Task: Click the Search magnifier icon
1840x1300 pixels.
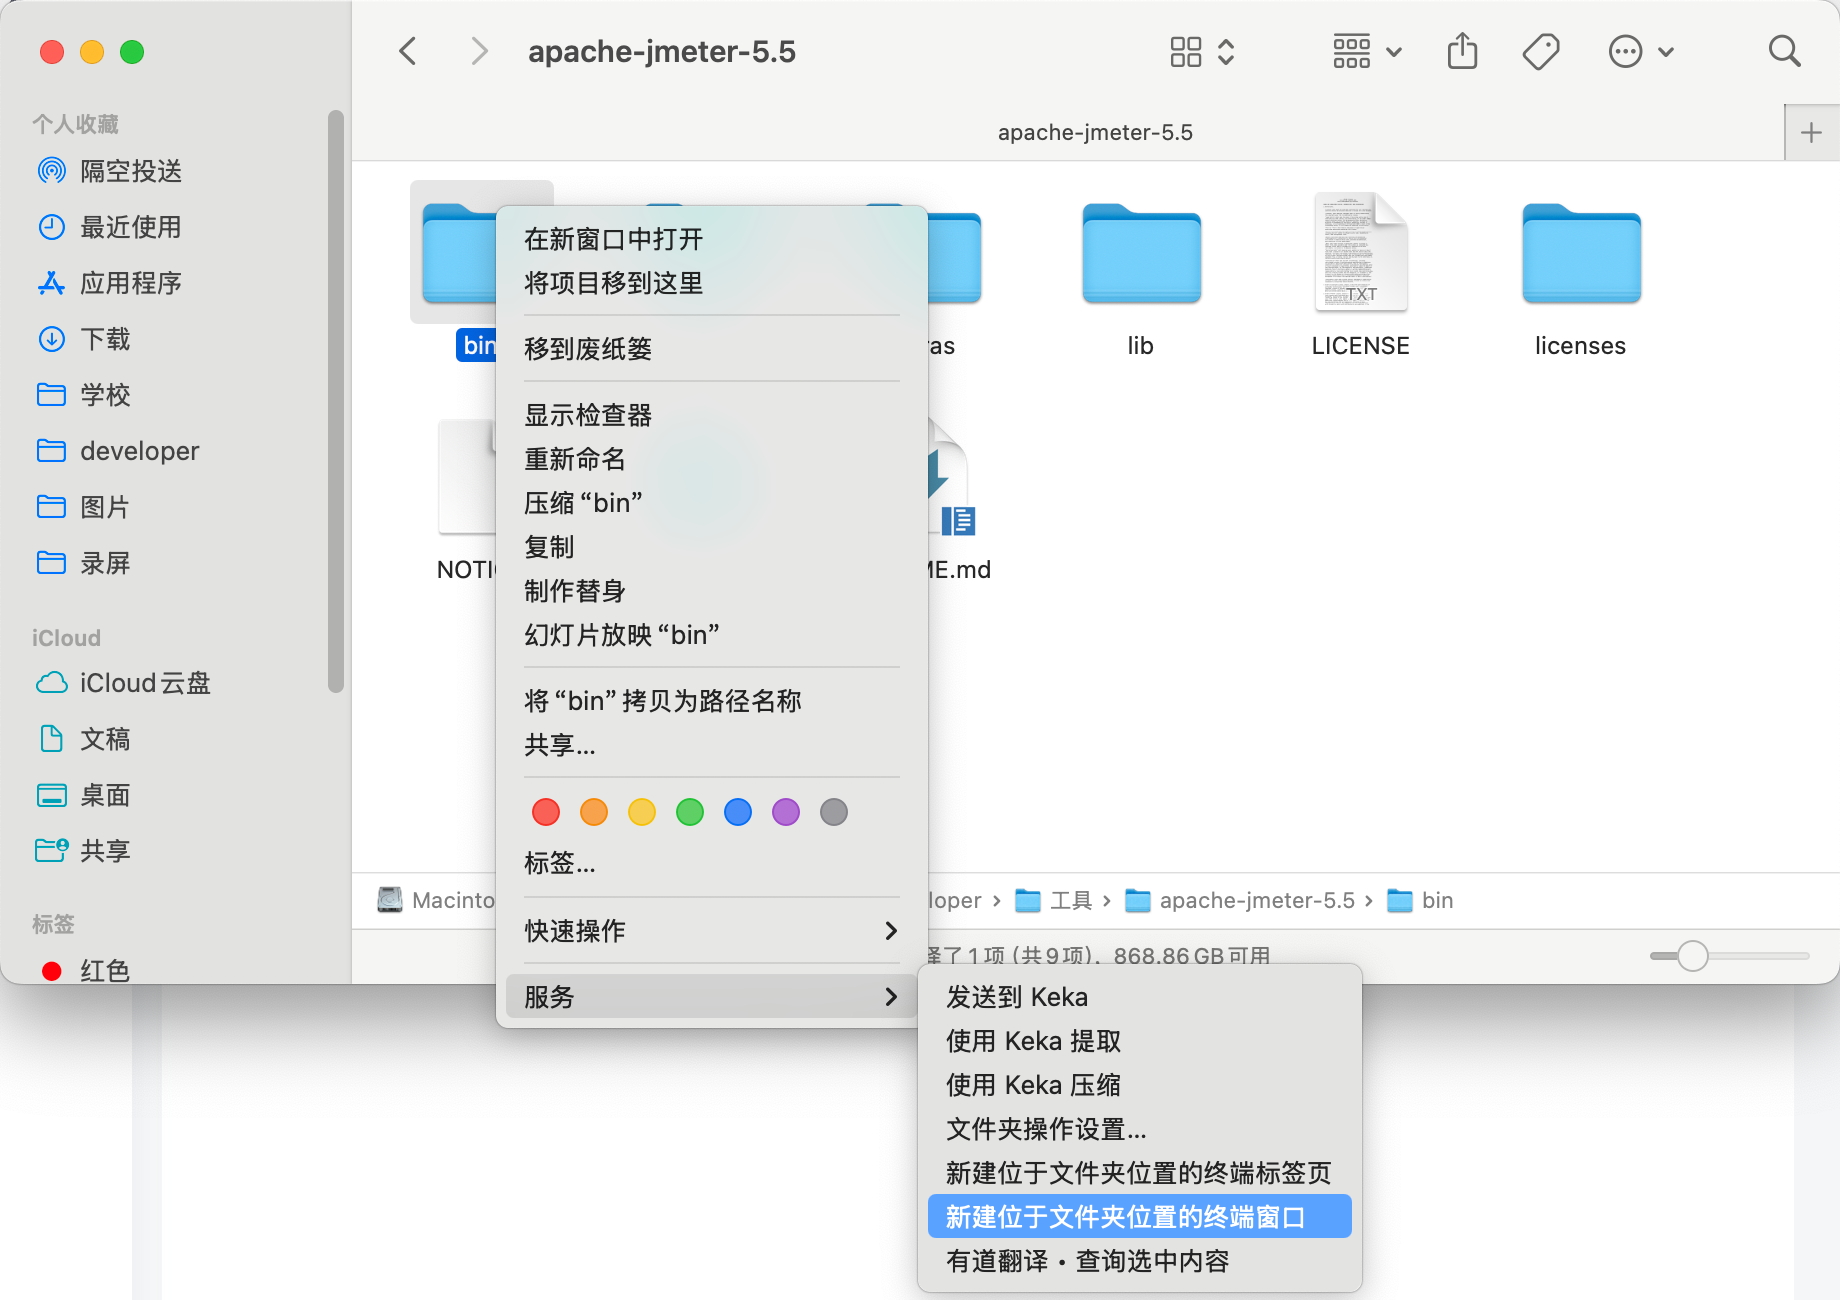Action: coord(1784,51)
